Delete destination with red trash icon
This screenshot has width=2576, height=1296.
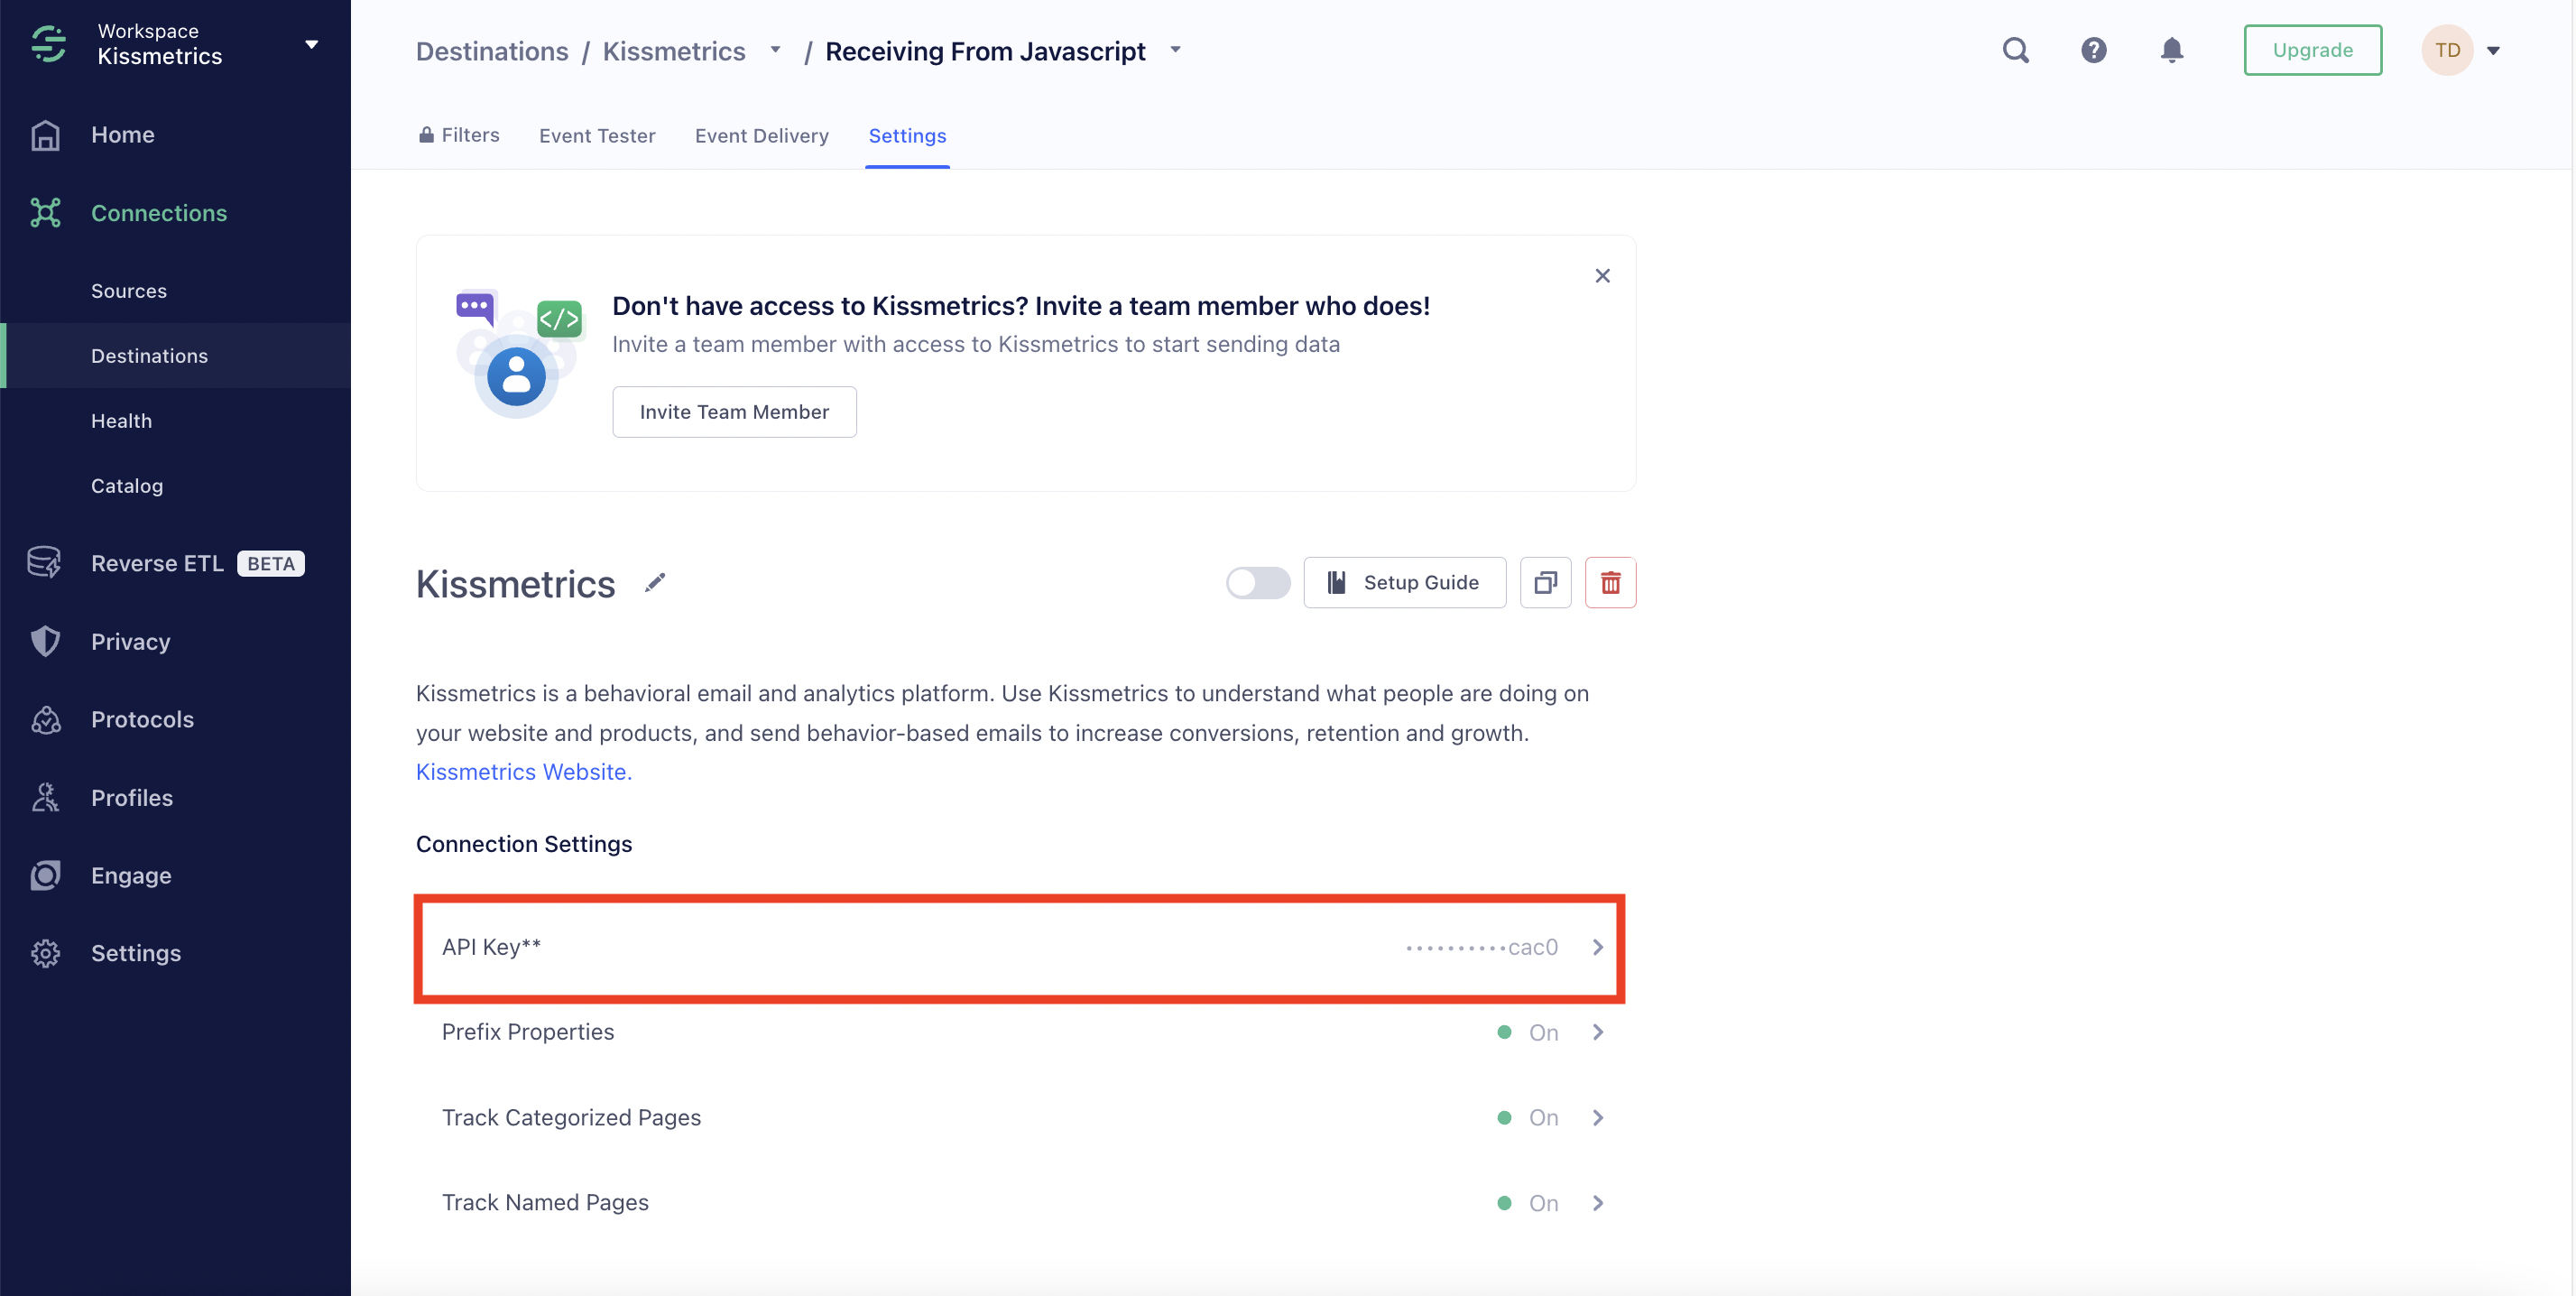(x=1610, y=583)
